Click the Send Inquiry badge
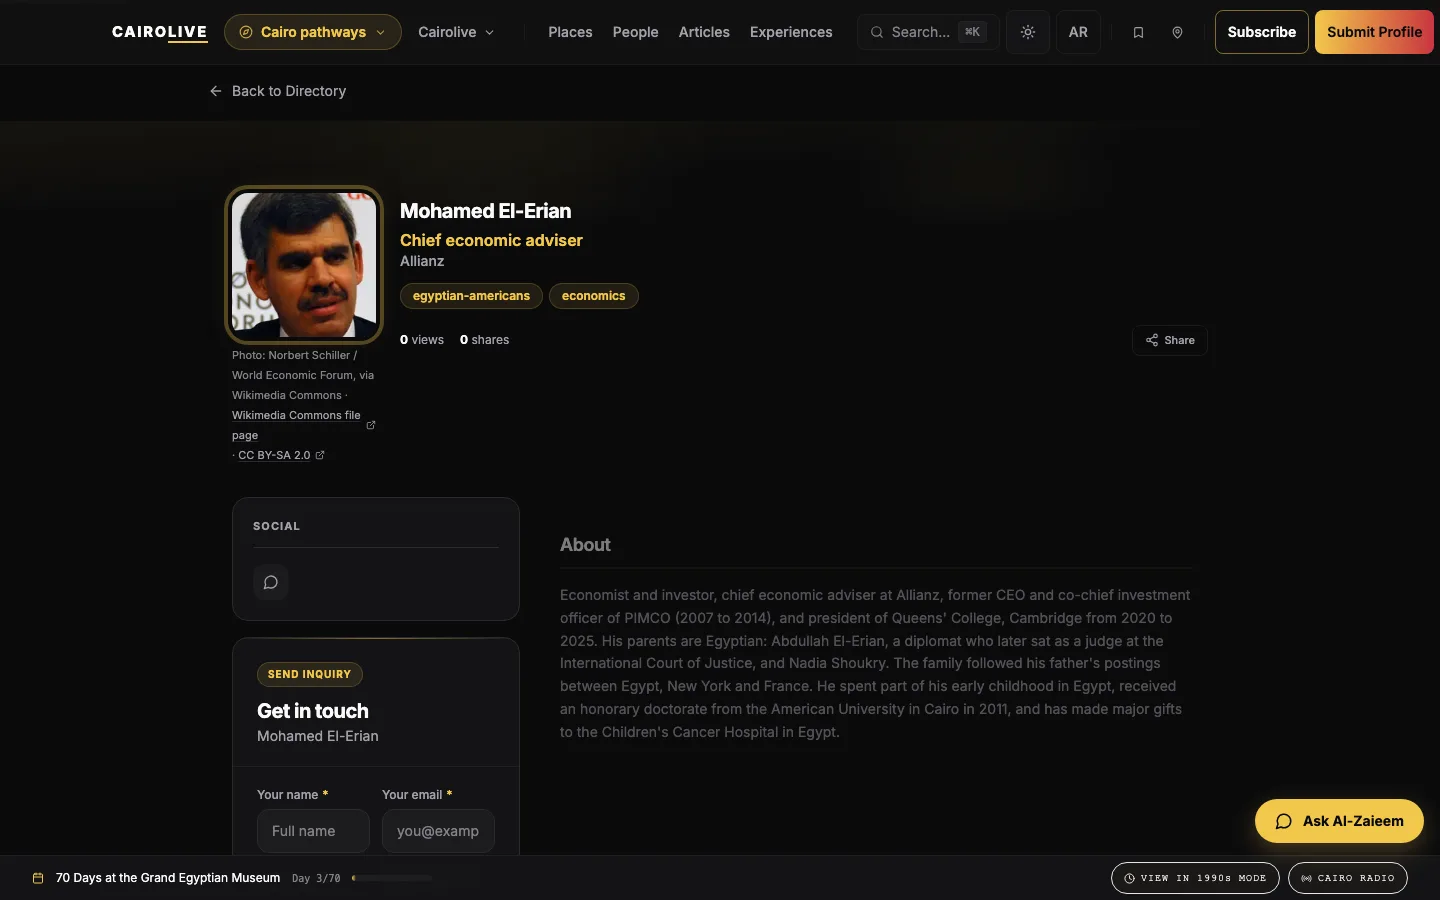The width and height of the screenshot is (1440, 900). [310, 674]
